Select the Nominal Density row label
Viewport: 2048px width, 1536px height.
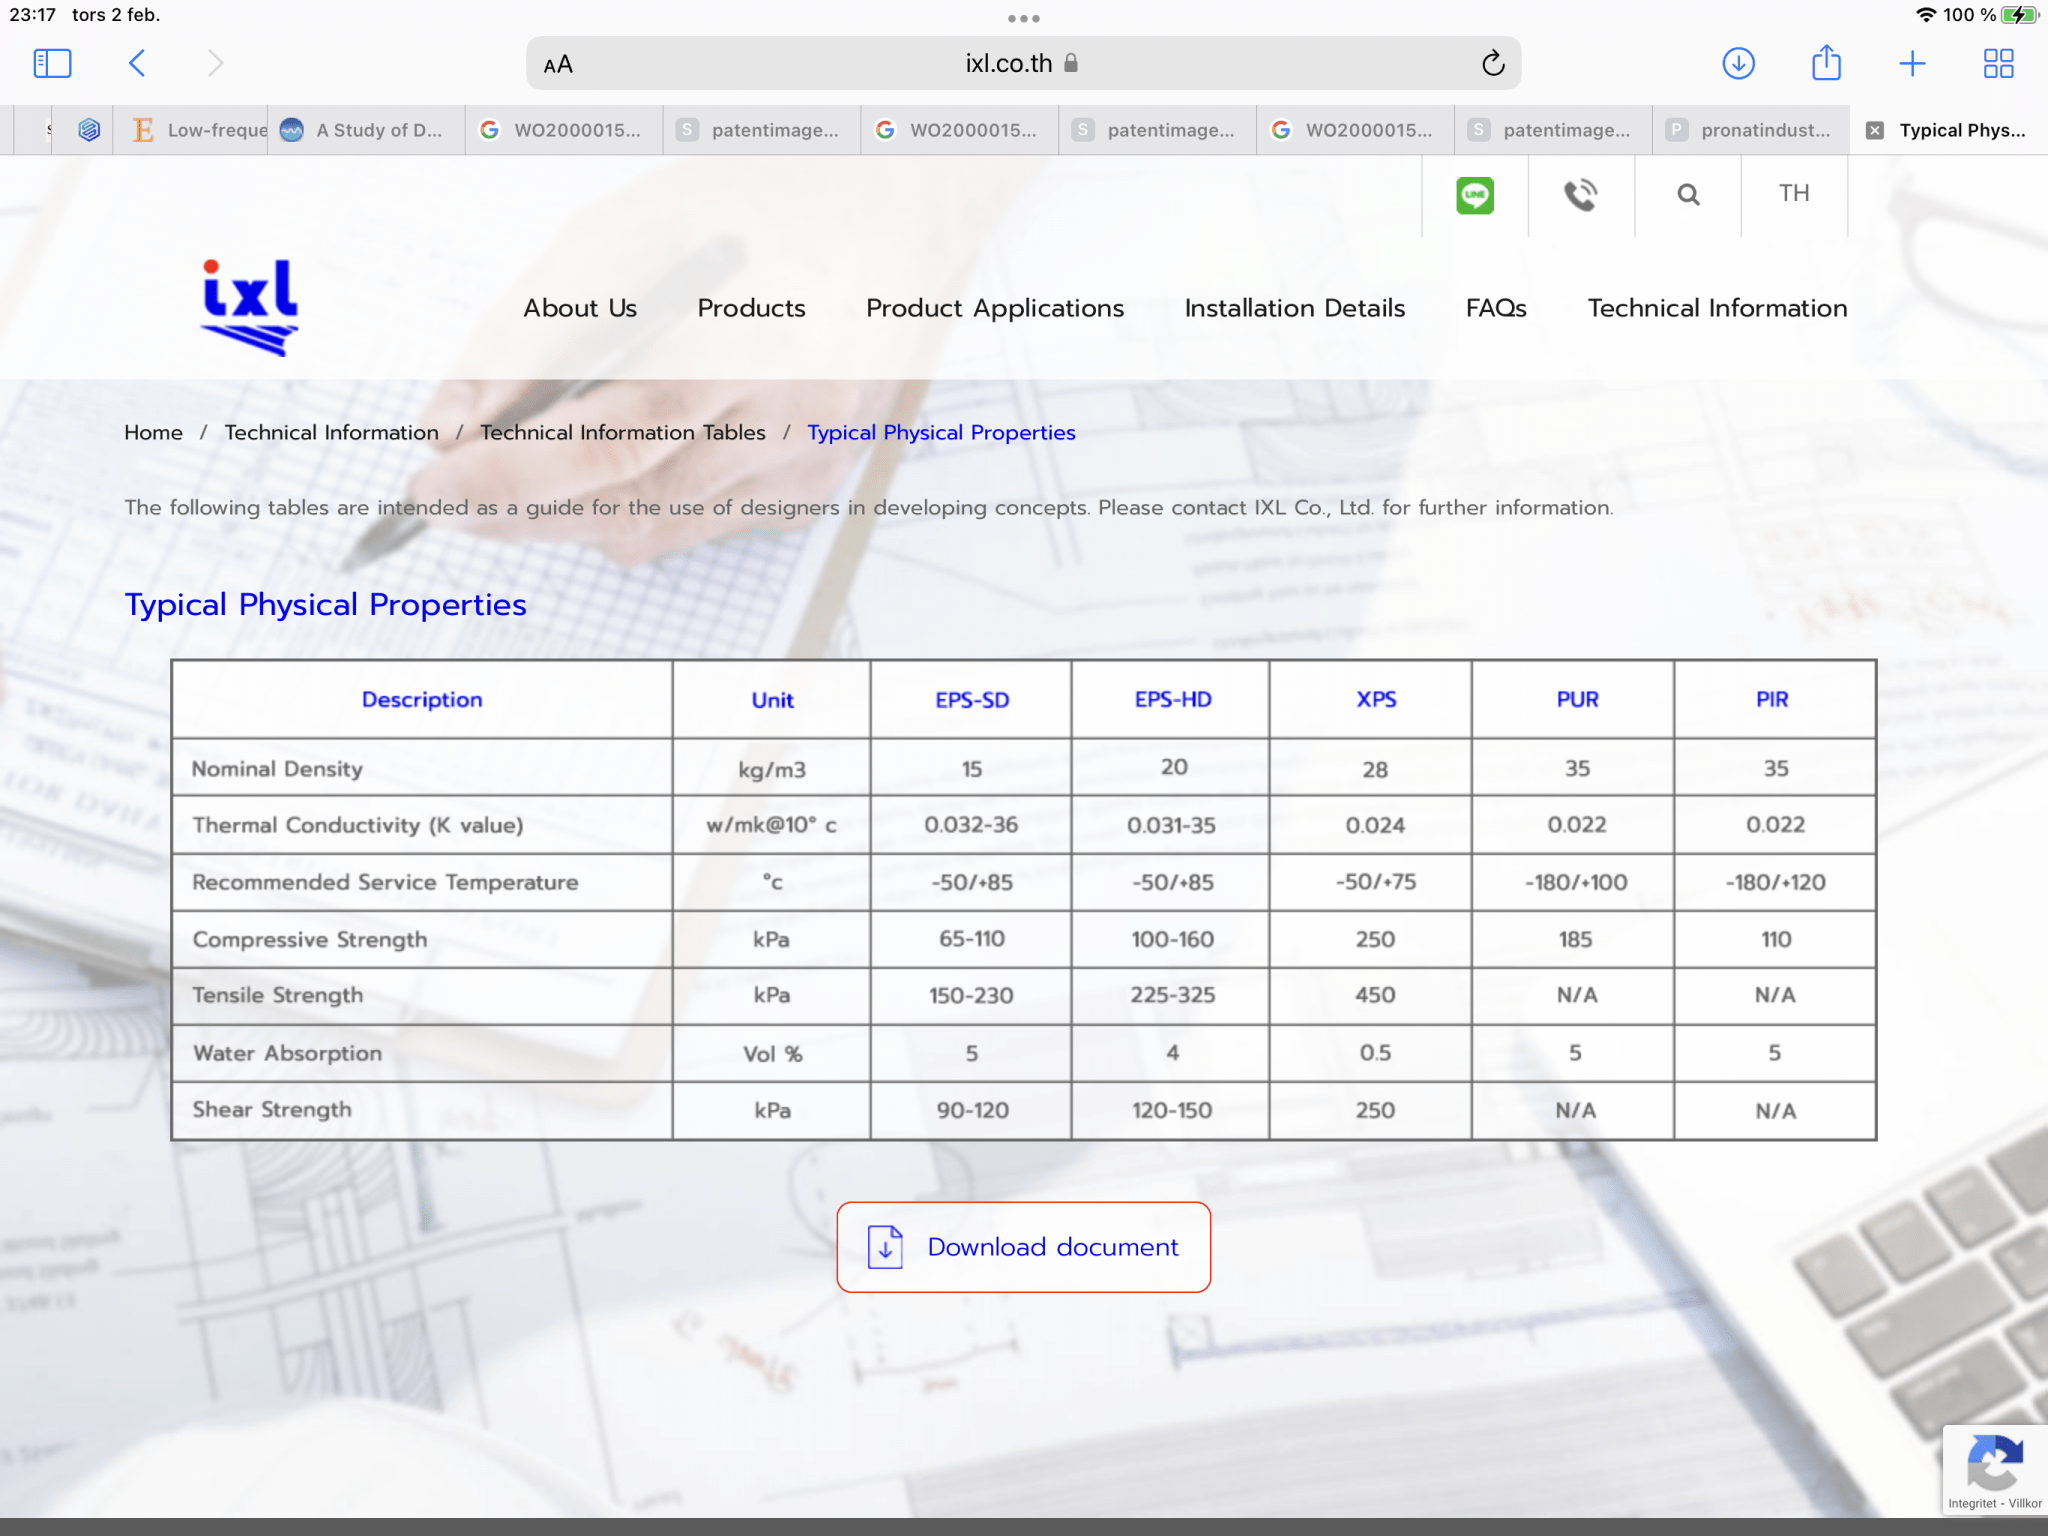(277, 769)
